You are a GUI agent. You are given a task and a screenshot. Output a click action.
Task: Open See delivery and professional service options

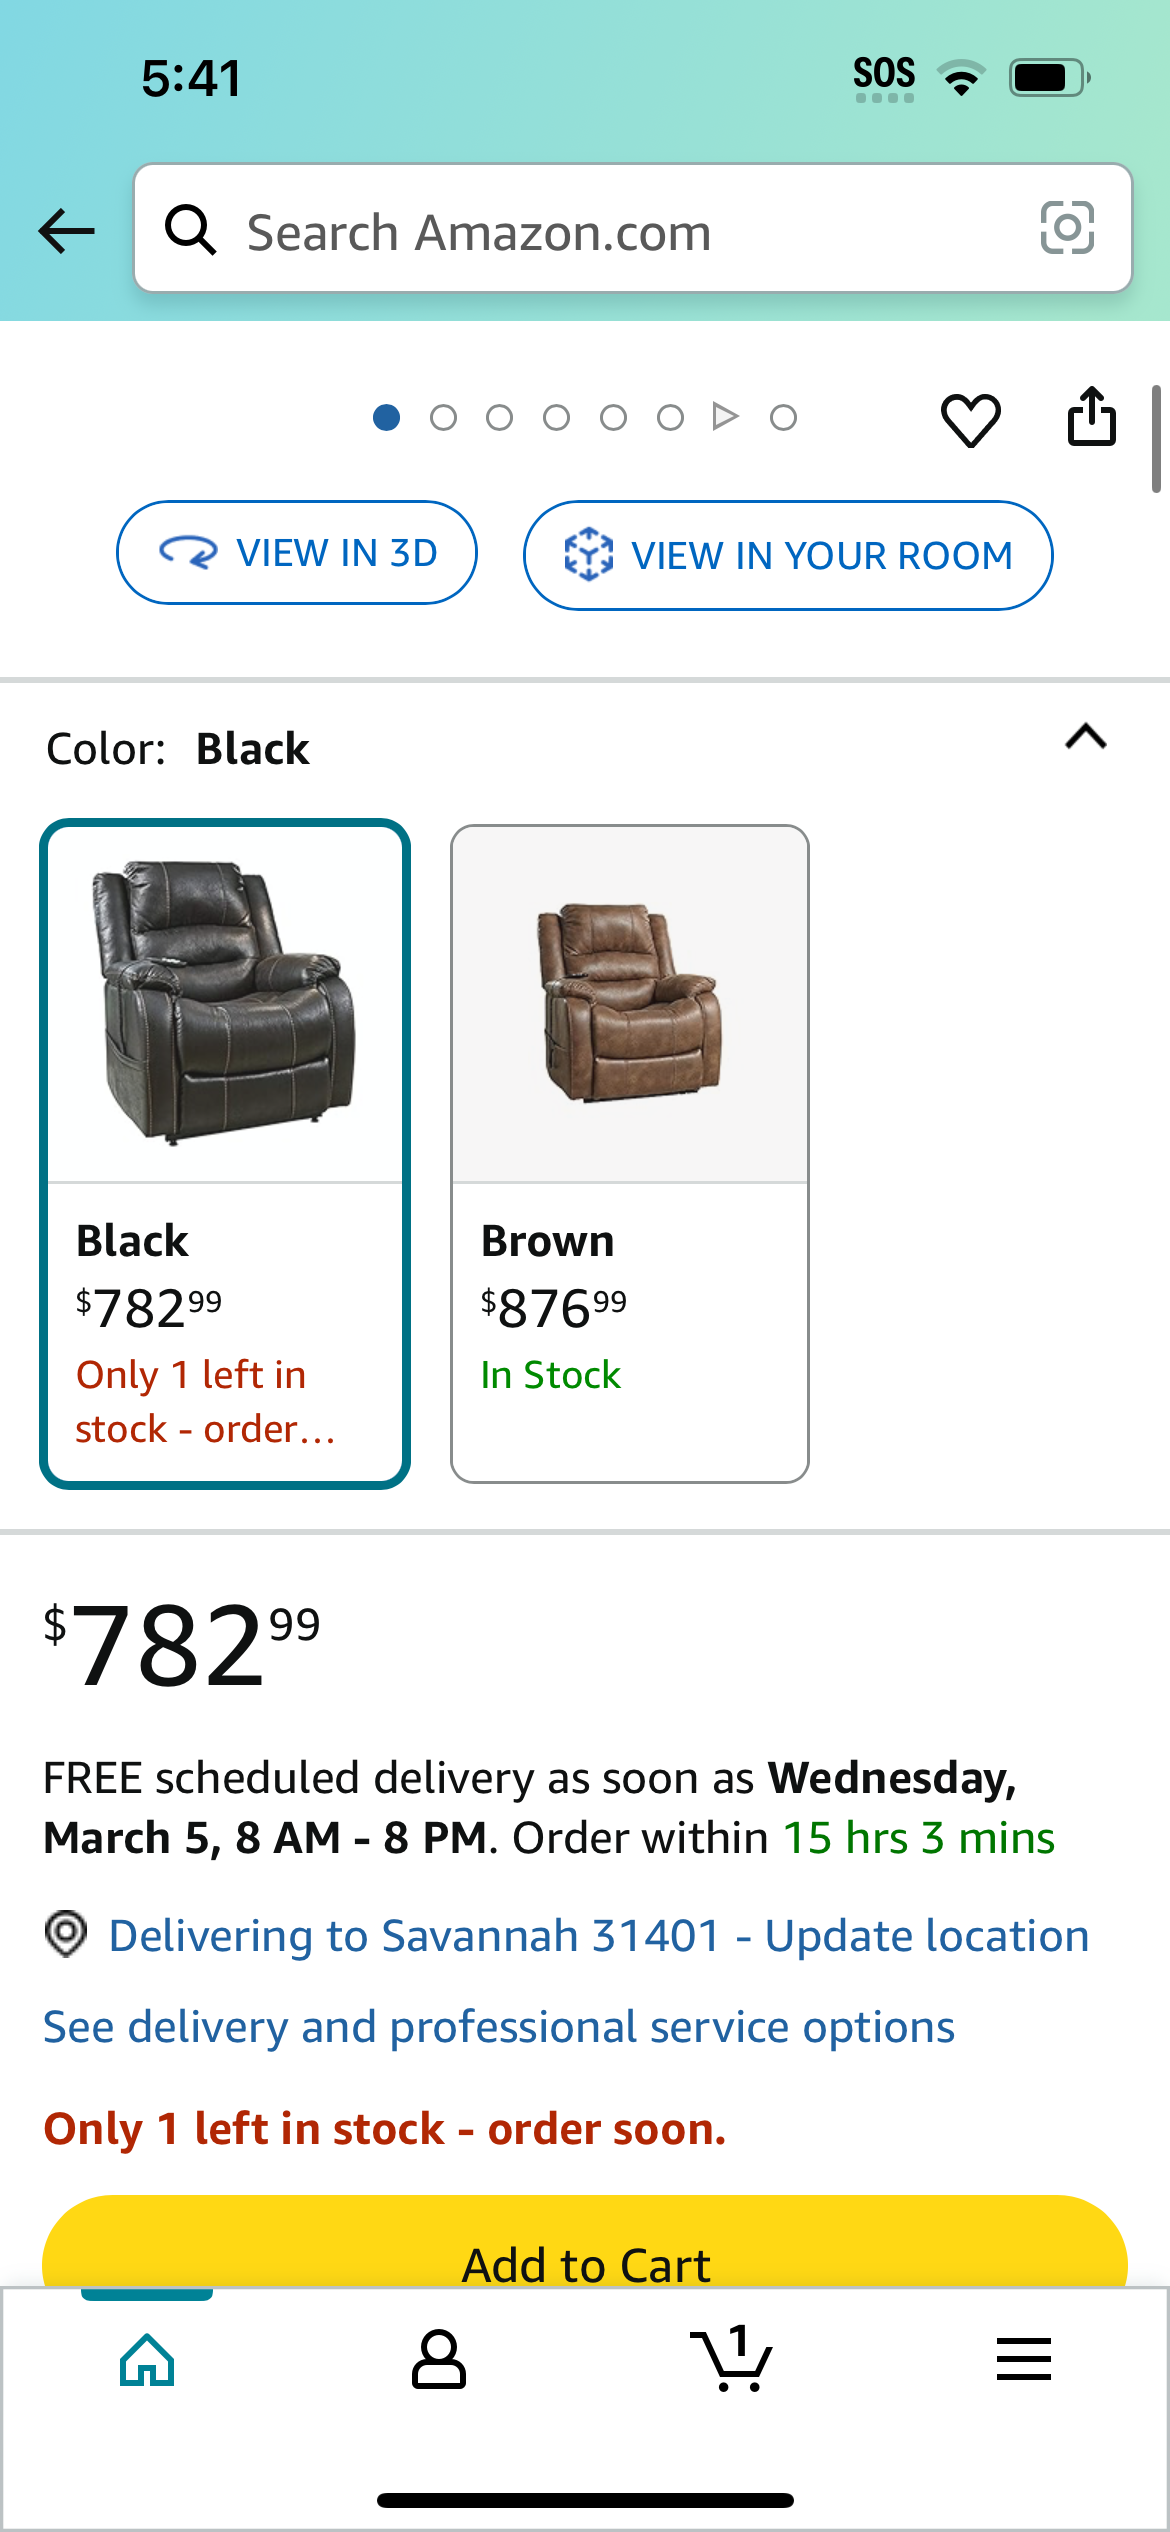click(499, 2027)
